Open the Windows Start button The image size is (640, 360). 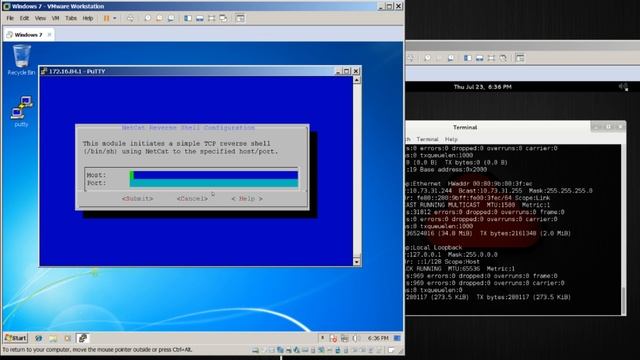[x=16, y=338]
